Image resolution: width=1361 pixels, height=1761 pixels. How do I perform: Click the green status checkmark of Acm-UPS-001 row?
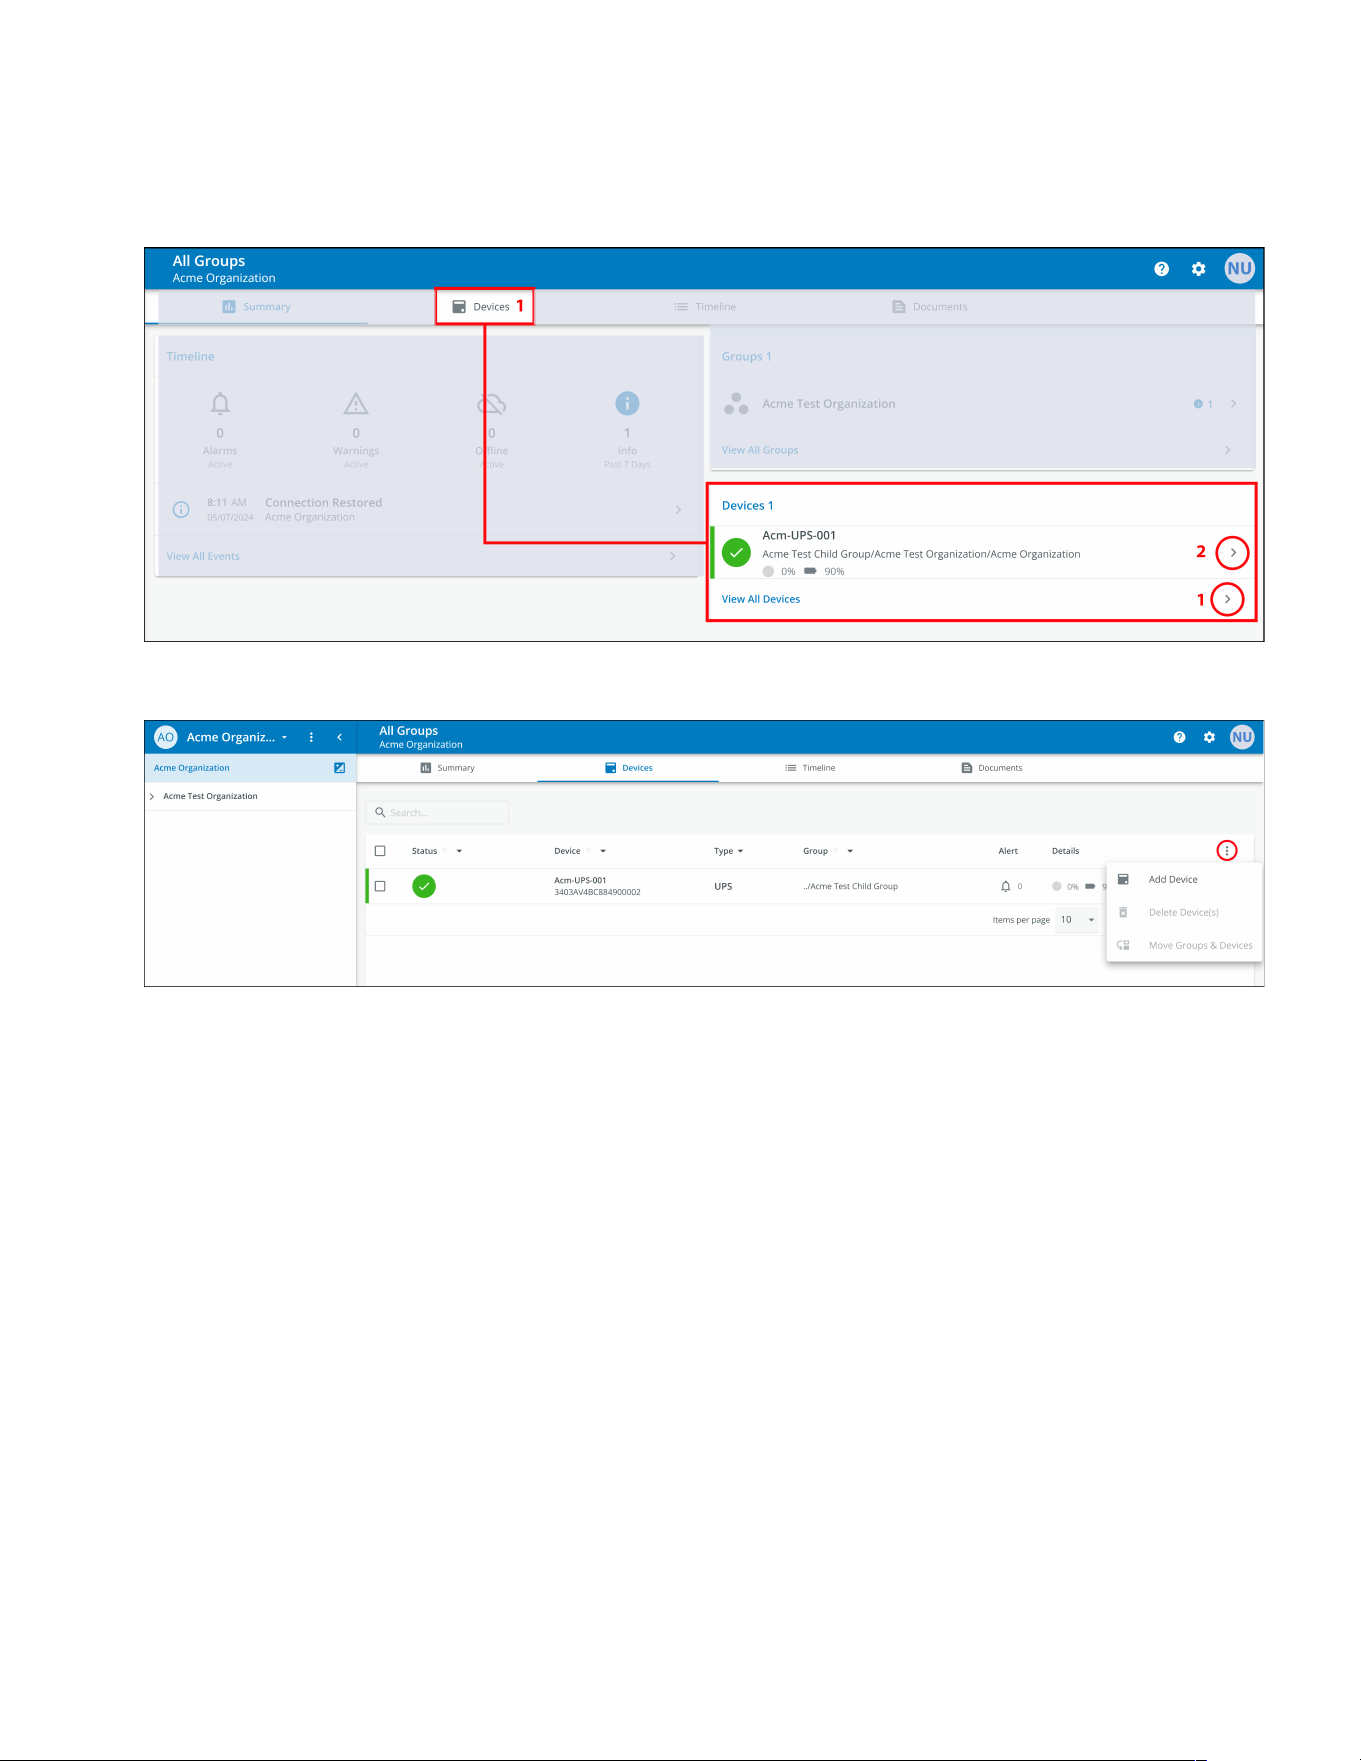tap(424, 886)
